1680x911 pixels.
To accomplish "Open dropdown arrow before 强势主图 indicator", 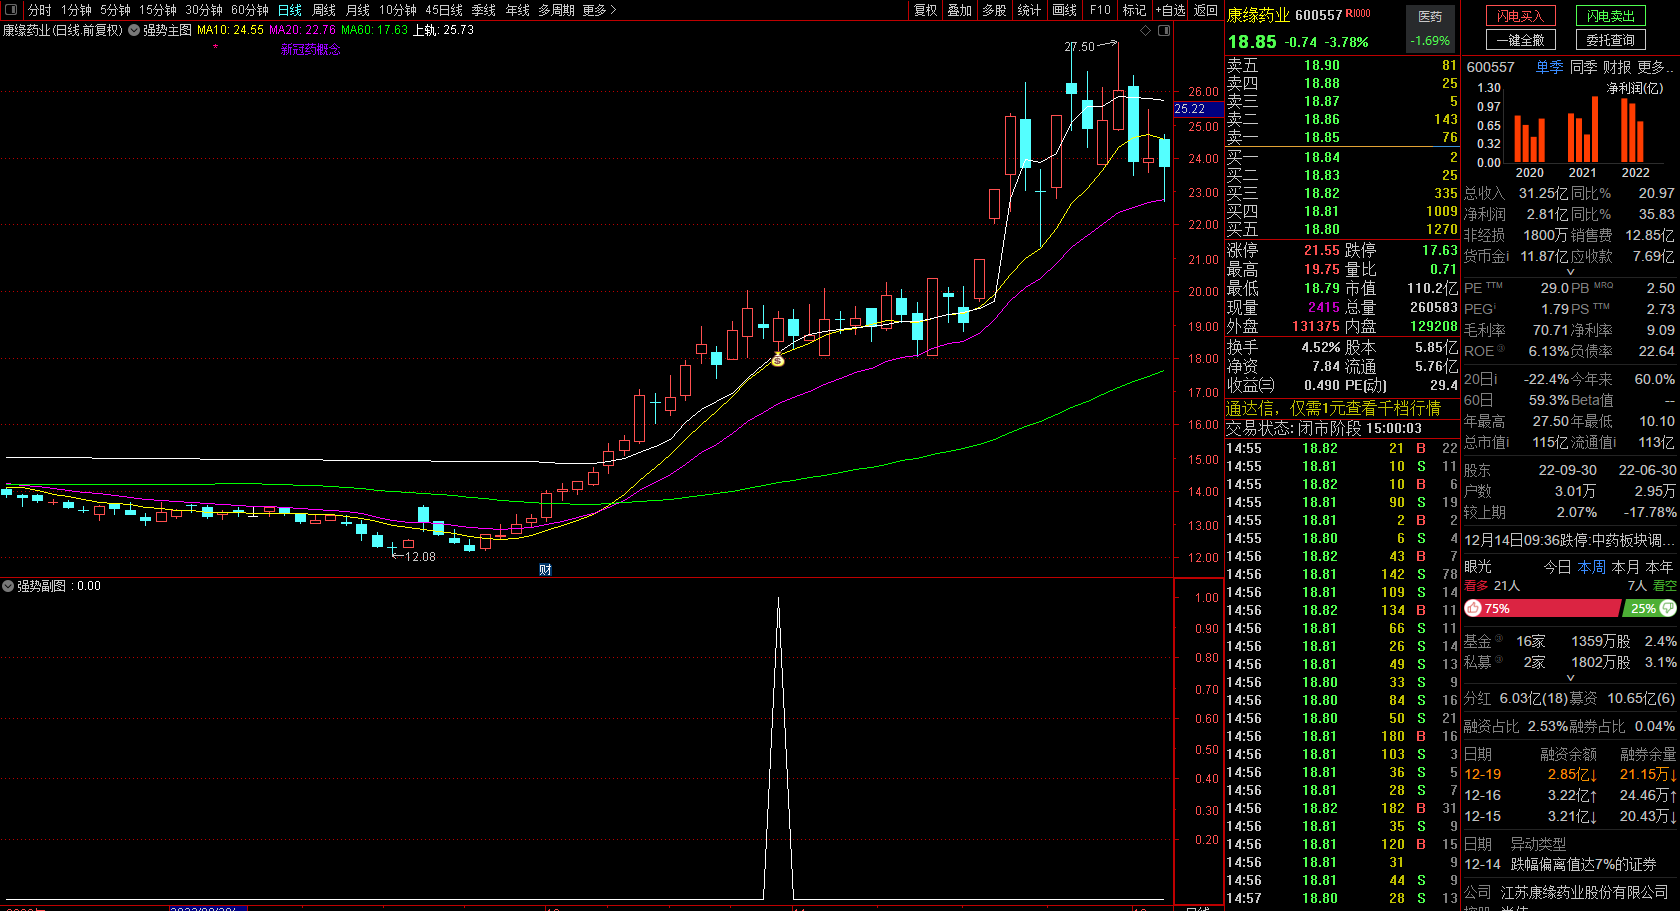I will (134, 31).
